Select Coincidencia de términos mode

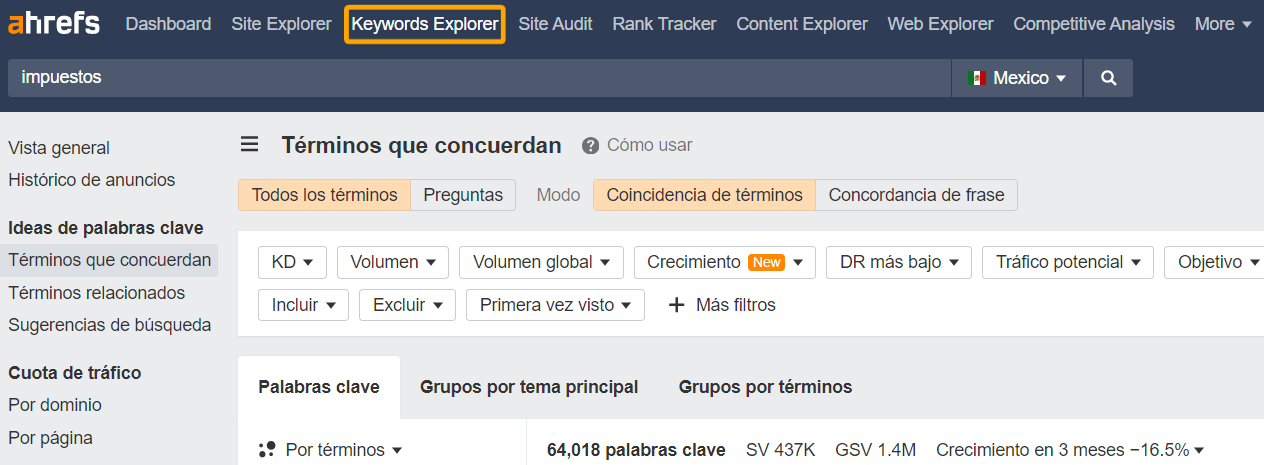click(x=704, y=195)
